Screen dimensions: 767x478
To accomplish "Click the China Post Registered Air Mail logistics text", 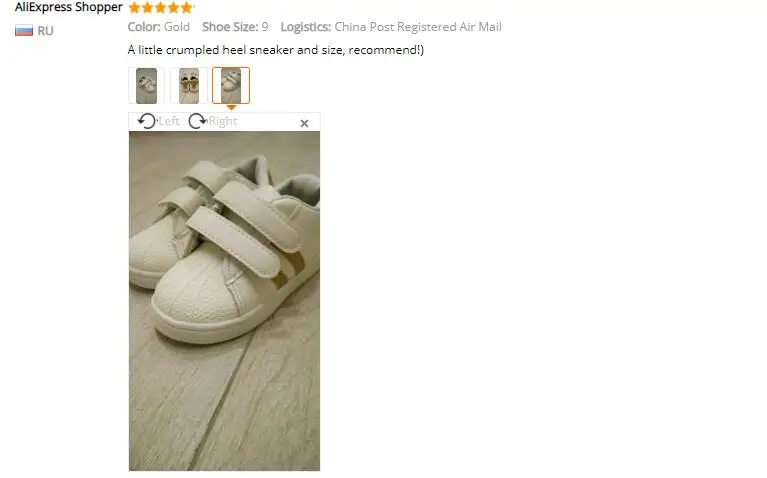I will 418,27.
